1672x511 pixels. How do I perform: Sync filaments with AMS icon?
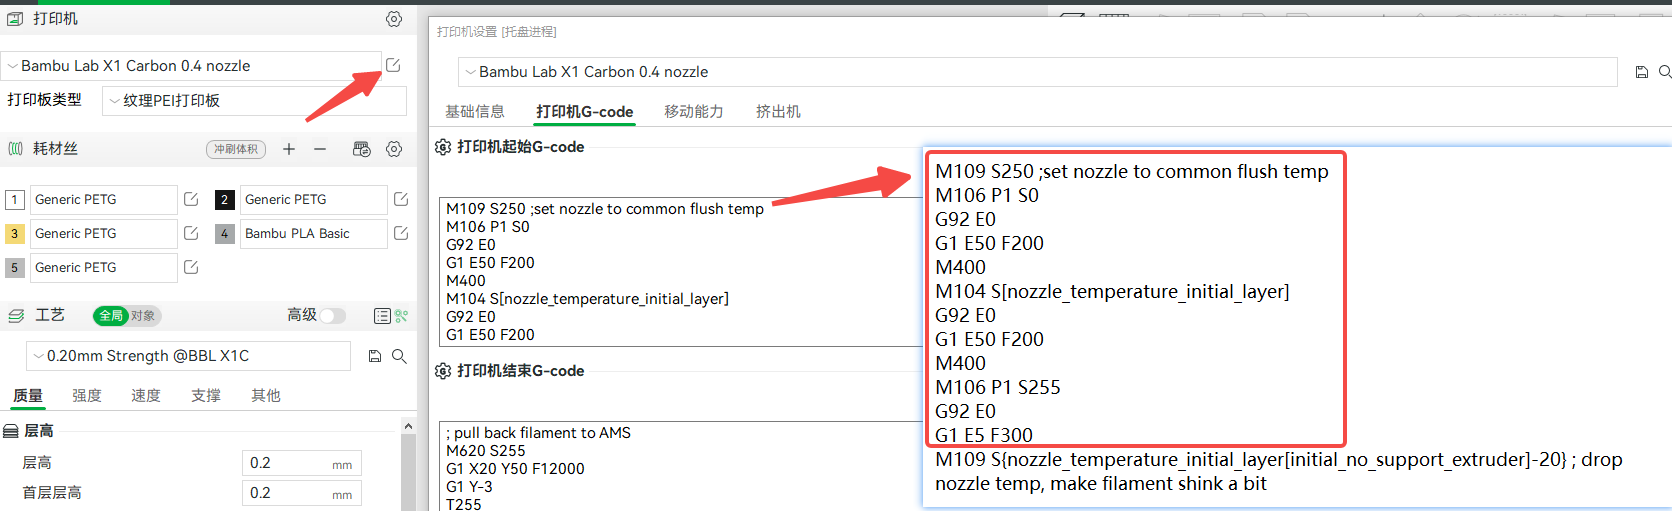pyautogui.click(x=362, y=149)
